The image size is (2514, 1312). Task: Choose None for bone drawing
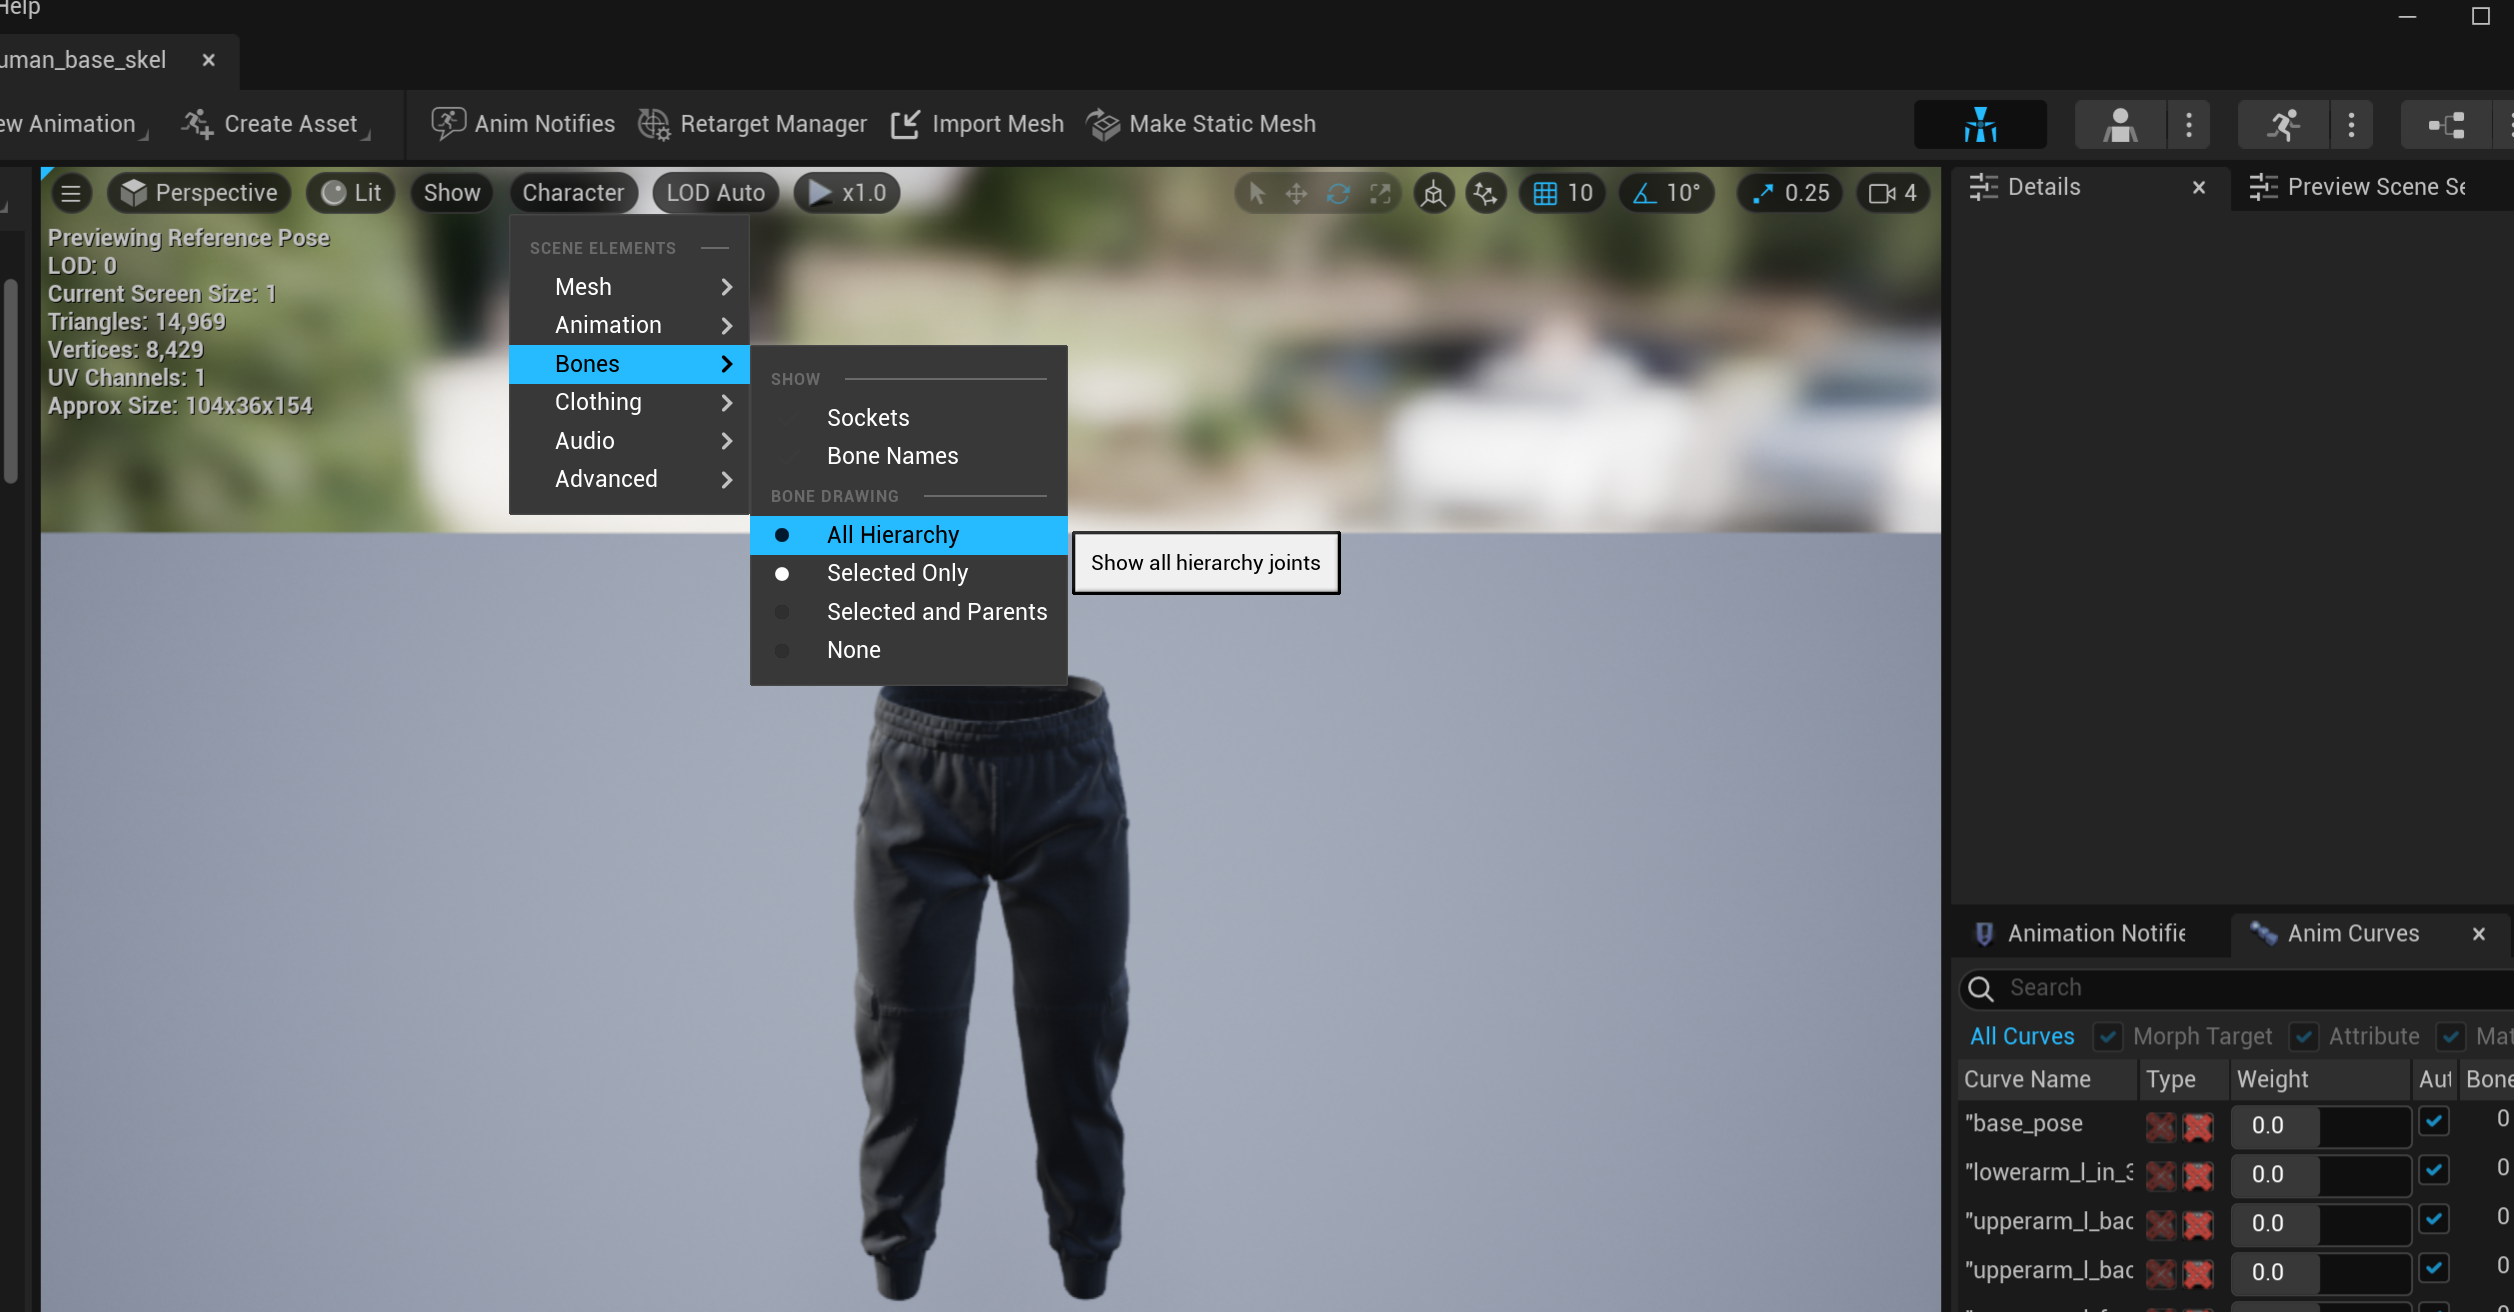pos(853,650)
